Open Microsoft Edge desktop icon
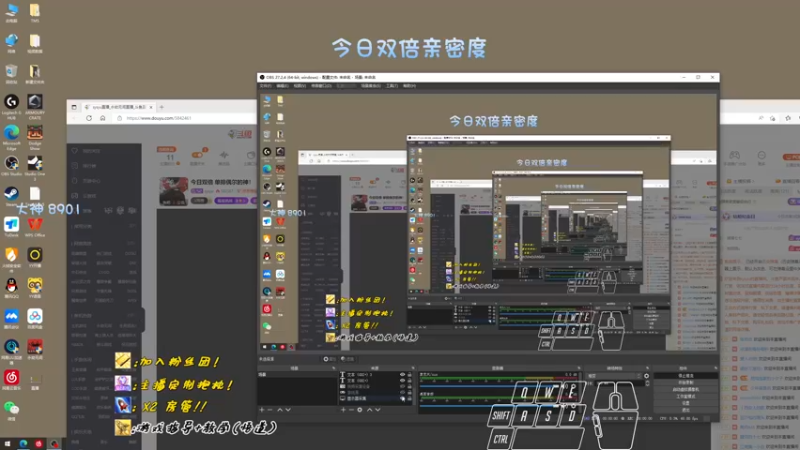 tap(11, 137)
